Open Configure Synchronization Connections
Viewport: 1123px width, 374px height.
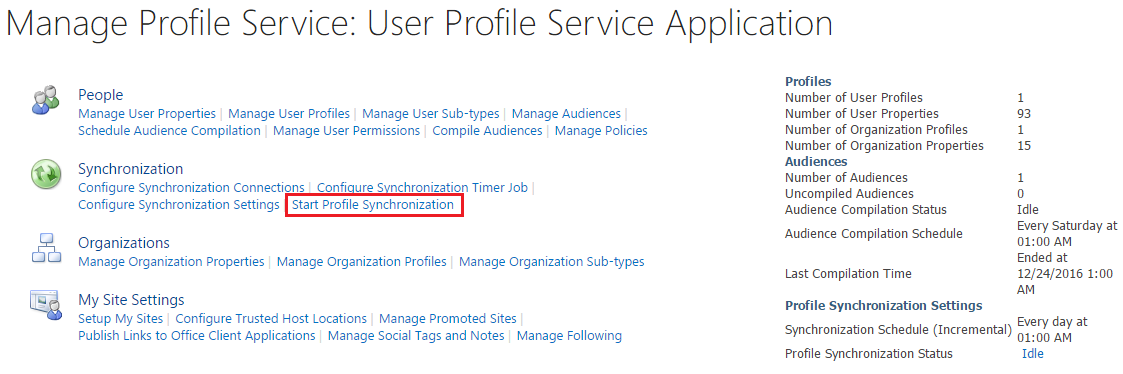tap(191, 188)
